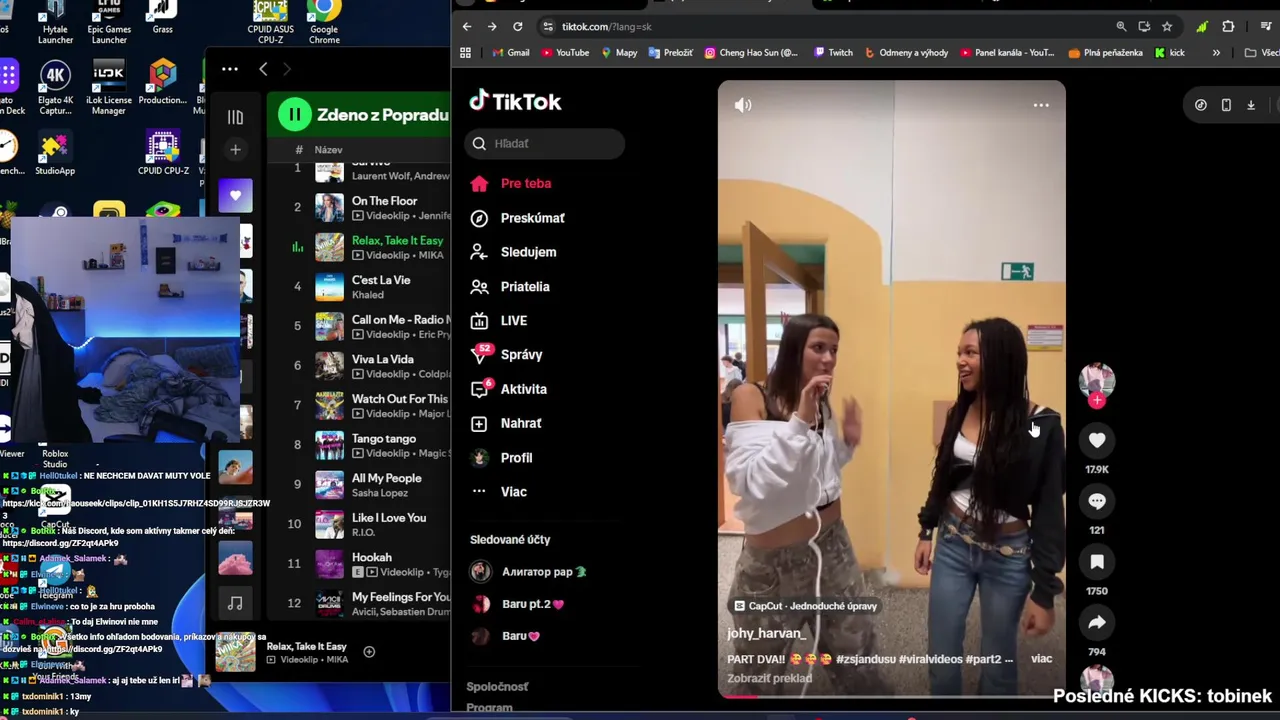Viewport: 1280px width, 720px height.
Task: Click TikTok Hľadať search field
Action: (x=545, y=143)
